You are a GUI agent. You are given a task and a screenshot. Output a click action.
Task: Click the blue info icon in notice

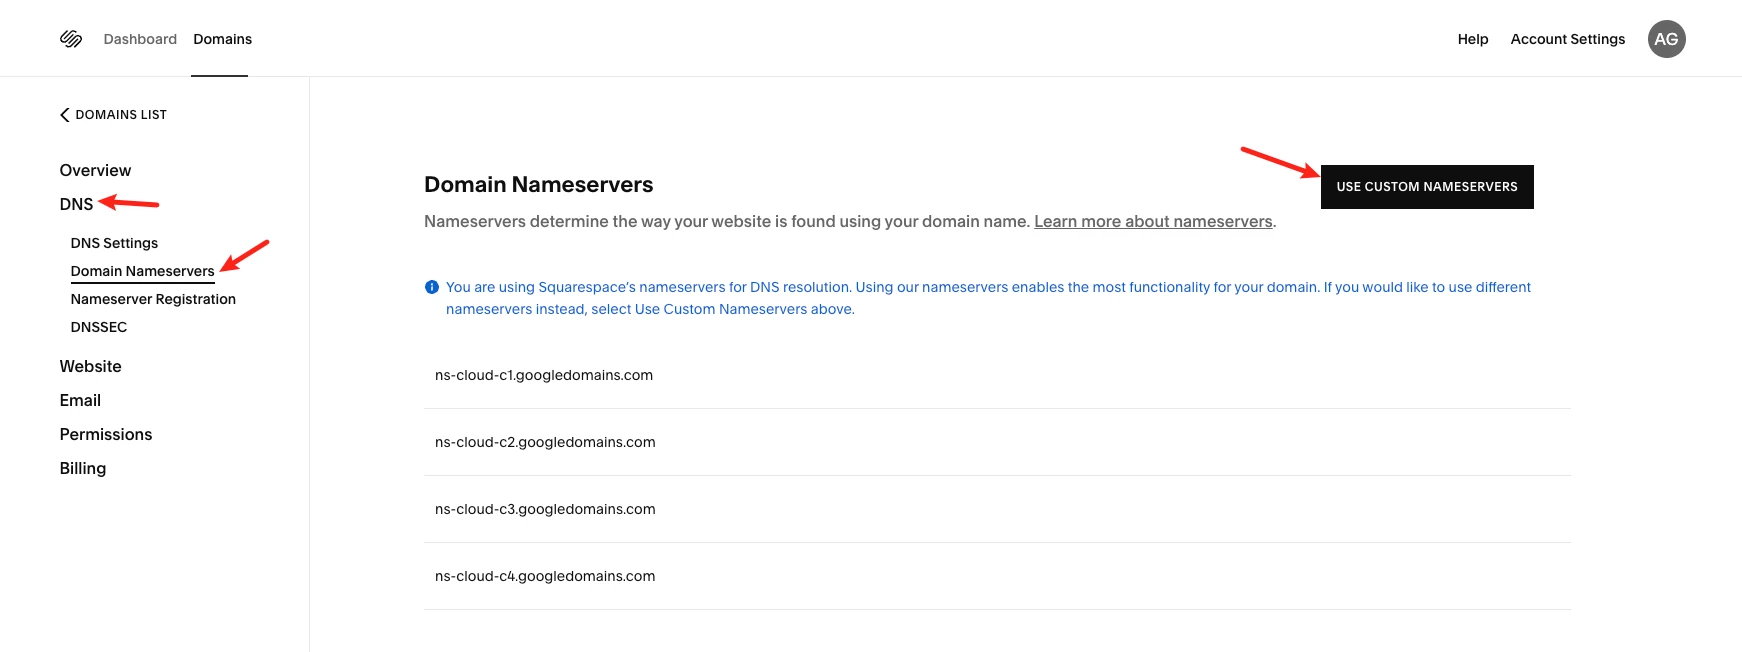432,287
